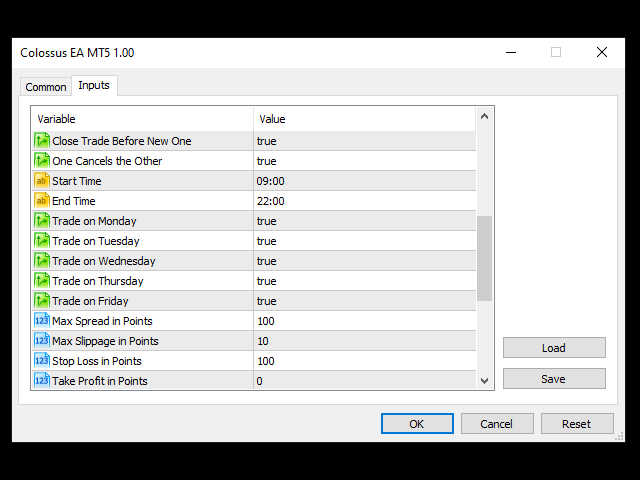Click the bool icon beside One Cancels the Other
640x480 pixels.
coord(42,161)
